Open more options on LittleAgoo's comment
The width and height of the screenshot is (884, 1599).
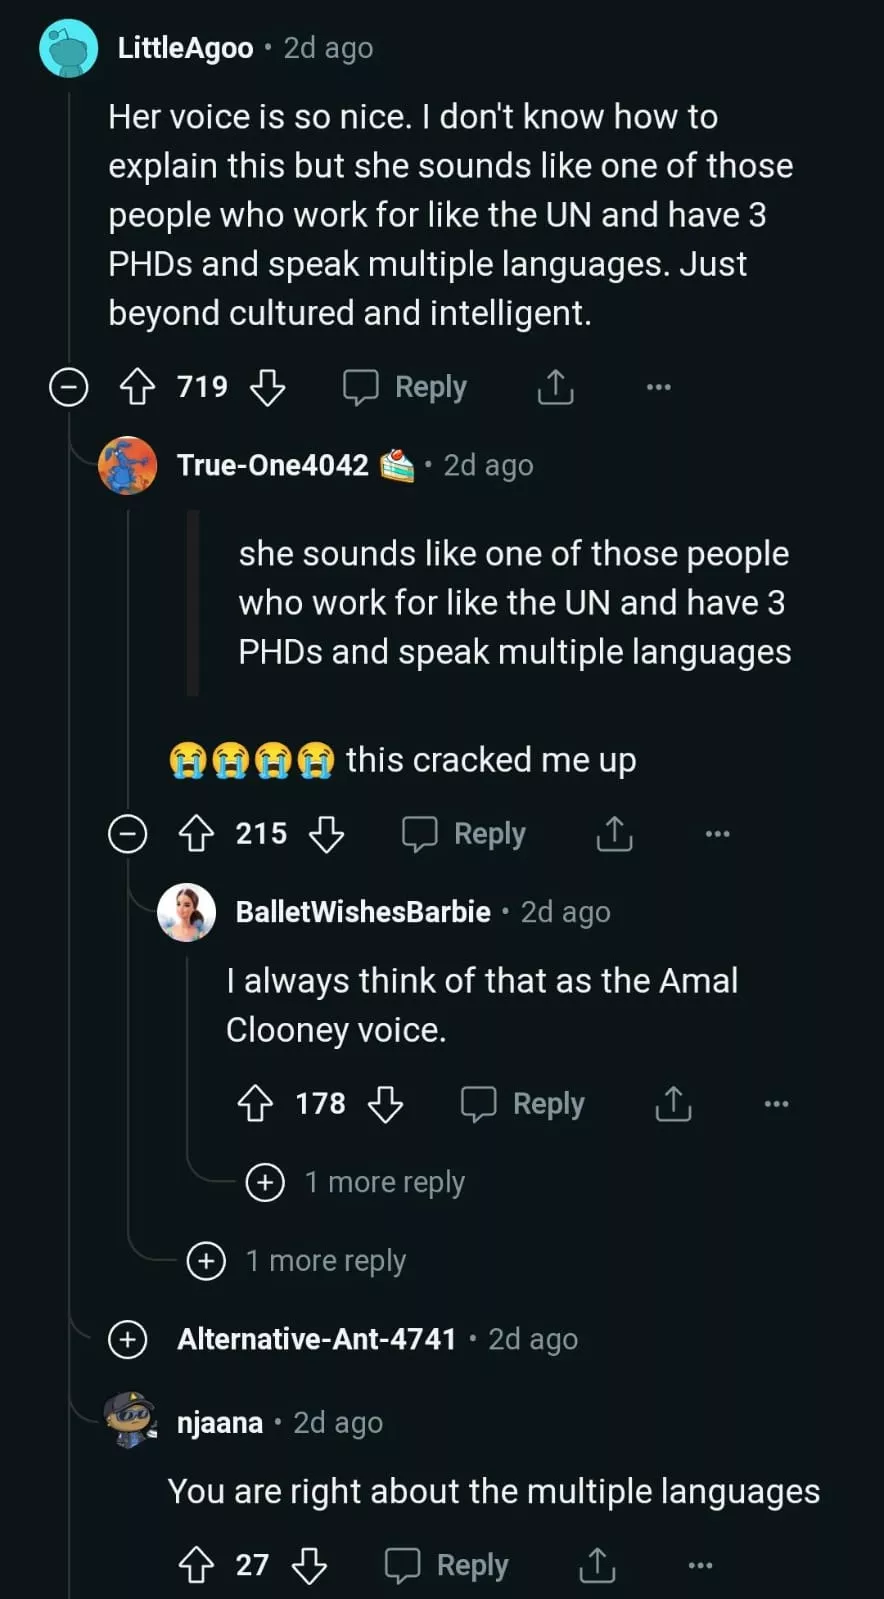(658, 387)
